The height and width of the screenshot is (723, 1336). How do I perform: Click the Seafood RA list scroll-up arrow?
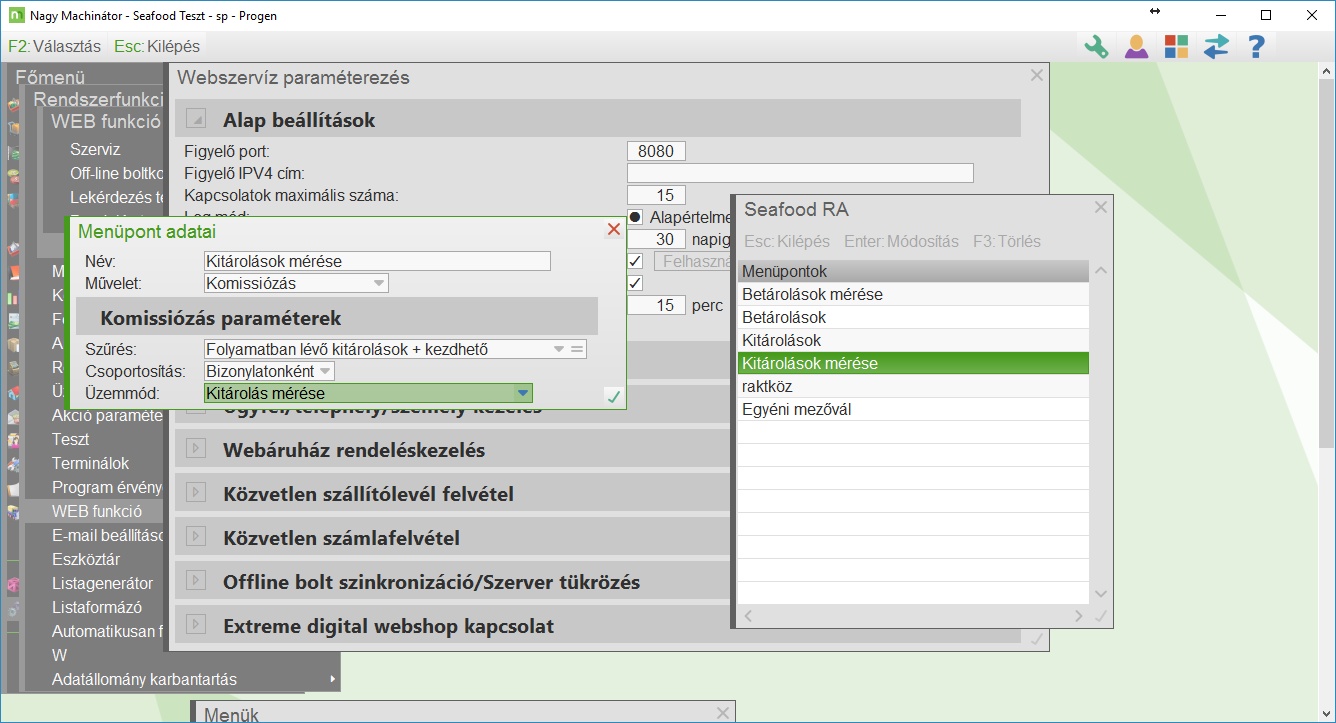click(1101, 271)
